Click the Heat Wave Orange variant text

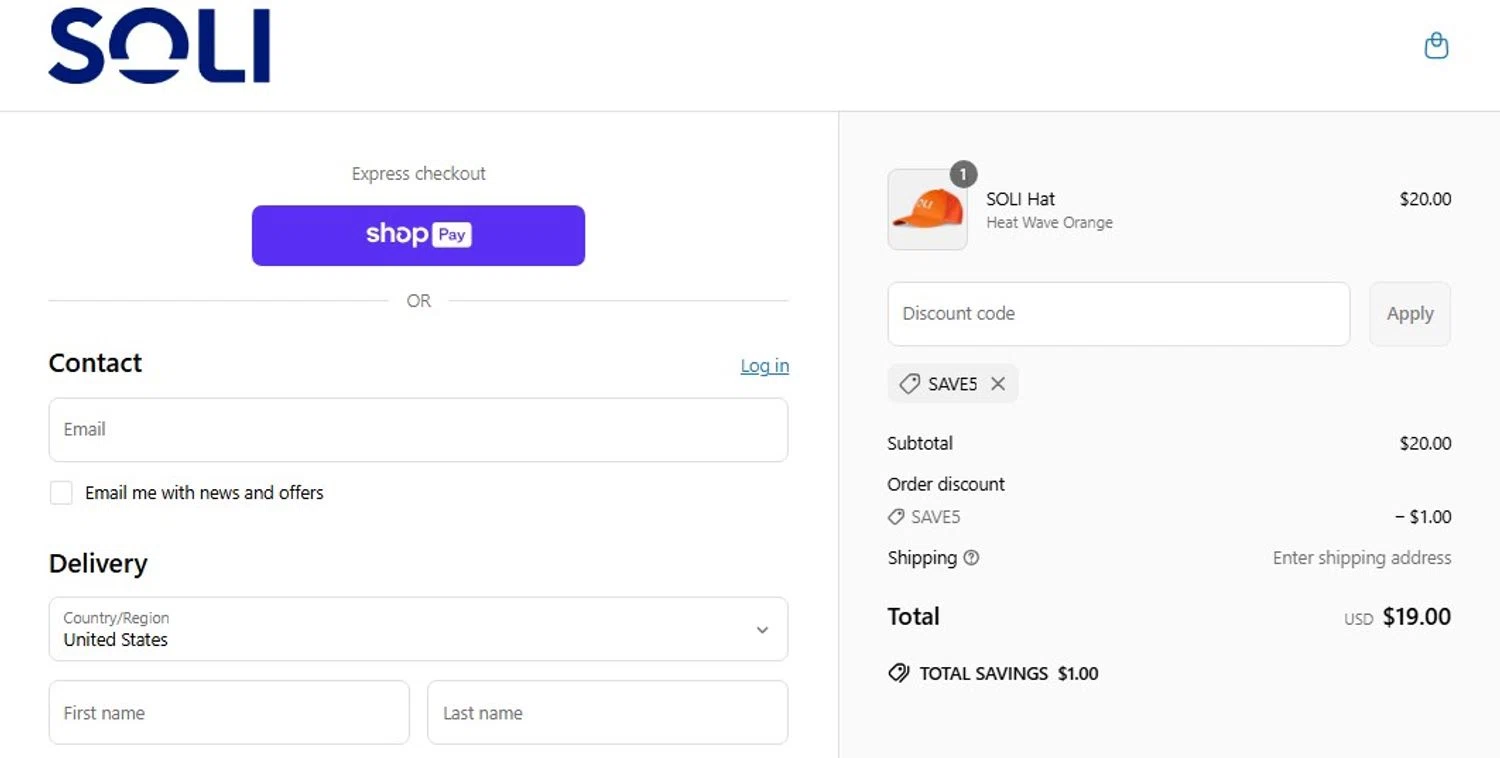1049,223
